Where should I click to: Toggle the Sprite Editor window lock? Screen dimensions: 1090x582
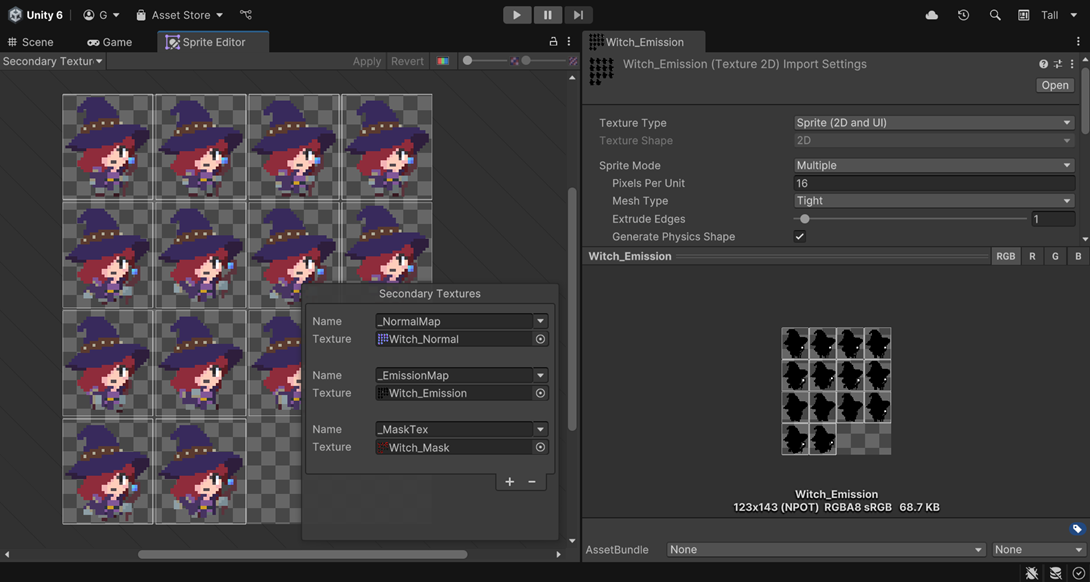pyautogui.click(x=553, y=42)
